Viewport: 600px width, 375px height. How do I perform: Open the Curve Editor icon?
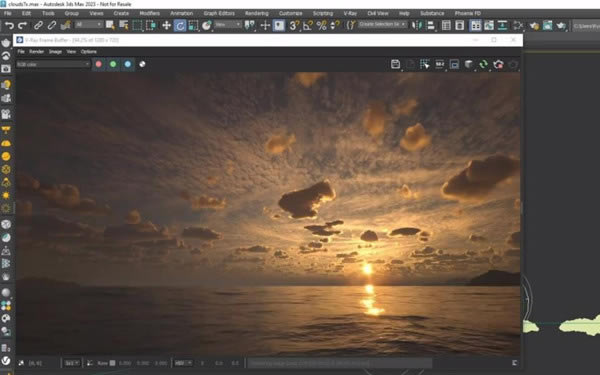(x=489, y=26)
